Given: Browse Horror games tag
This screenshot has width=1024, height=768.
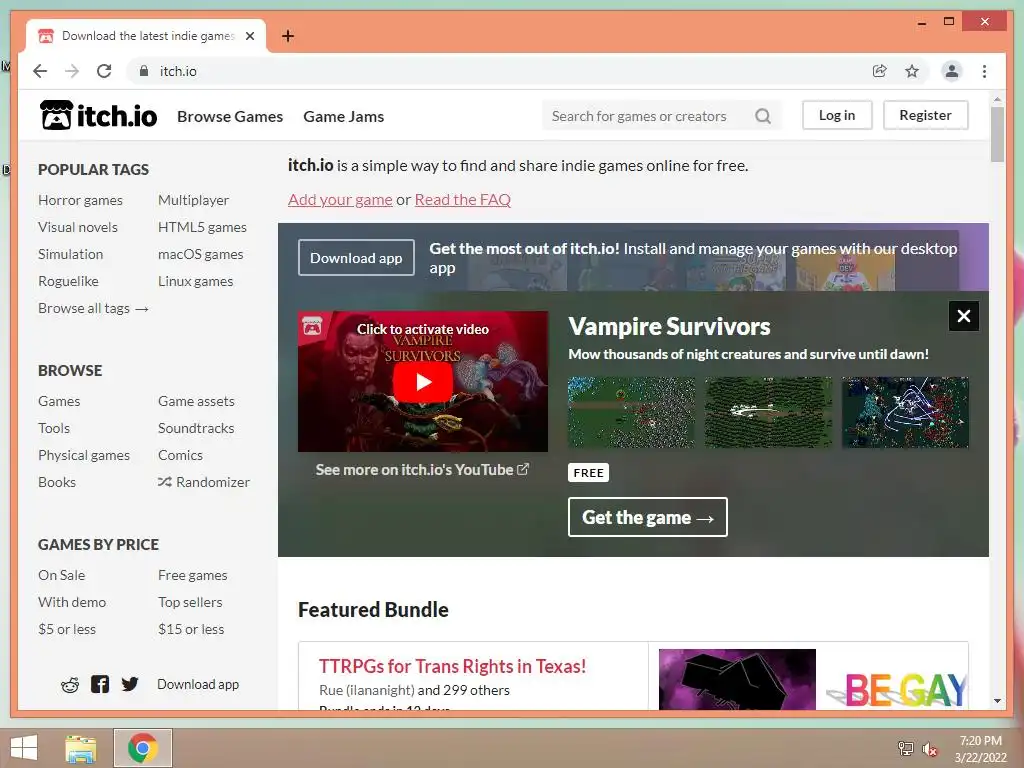Looking at the screenshot, I should click(x=80, y=200).
